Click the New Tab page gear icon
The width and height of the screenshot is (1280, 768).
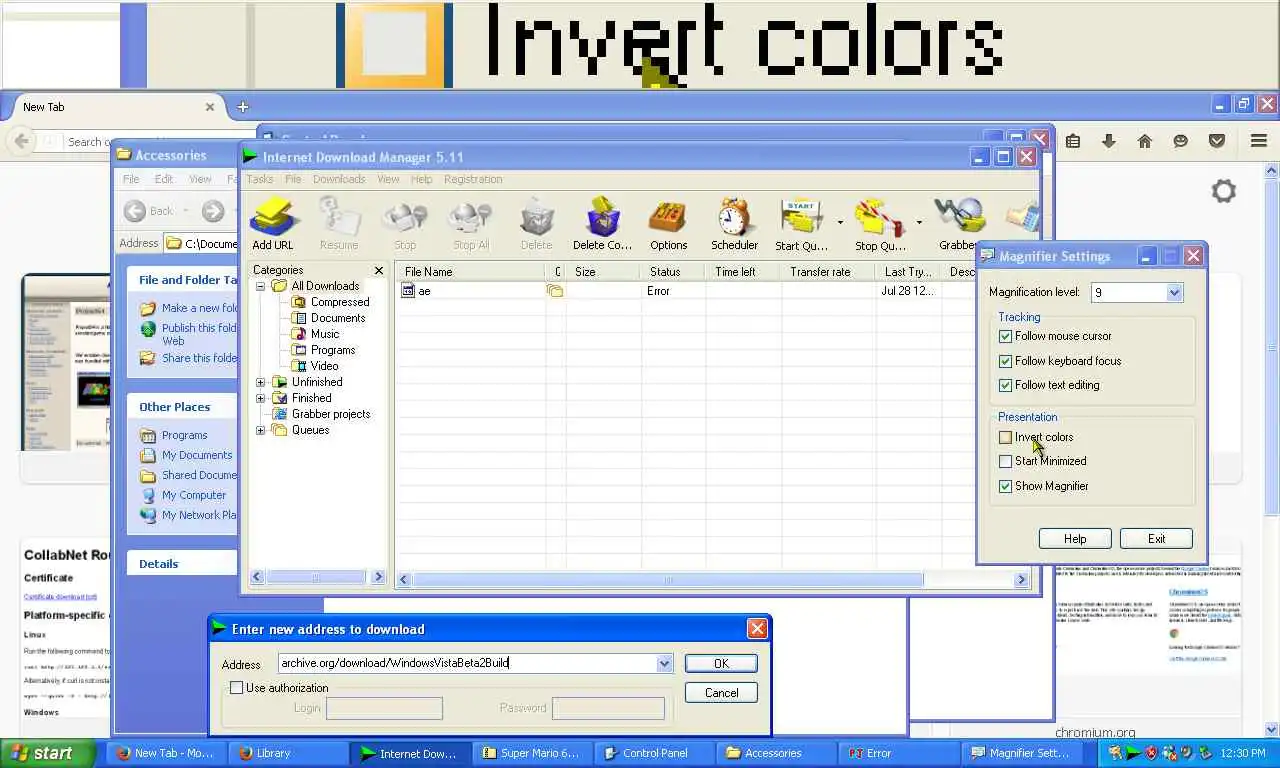point(1224,191)
